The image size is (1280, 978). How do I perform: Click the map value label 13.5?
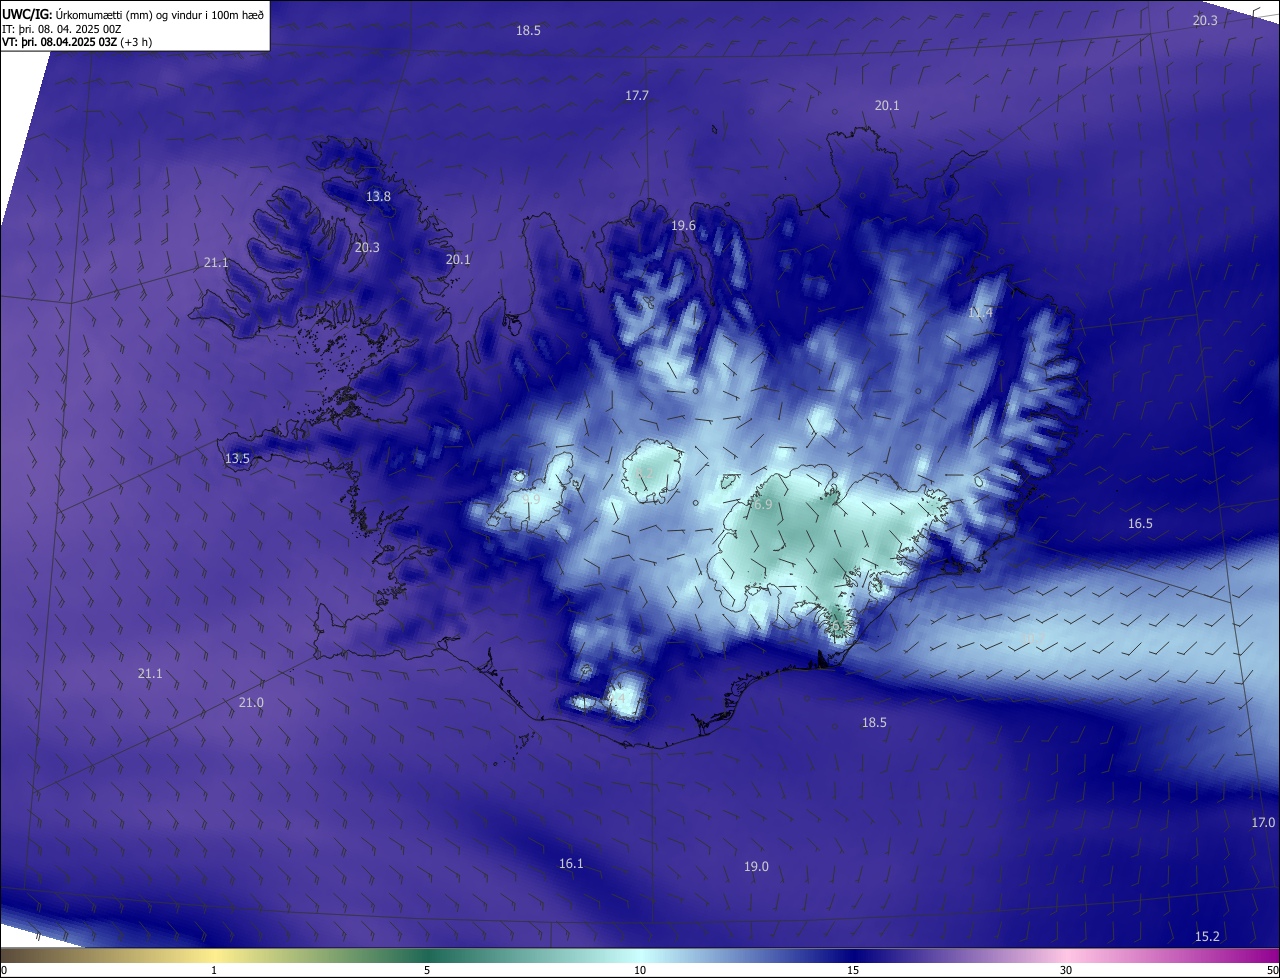(x=237, y=459)
